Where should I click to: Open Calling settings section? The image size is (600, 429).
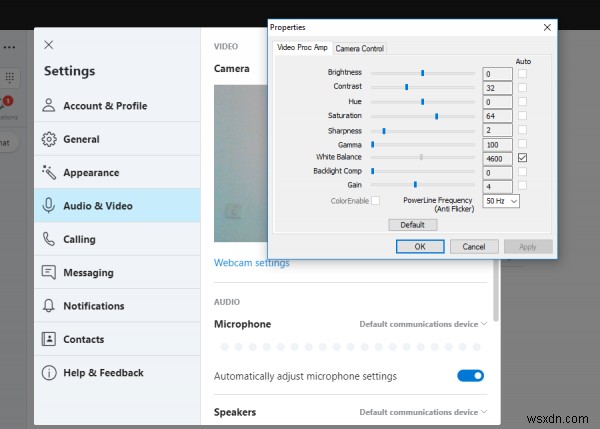click(x=117, y=239)
